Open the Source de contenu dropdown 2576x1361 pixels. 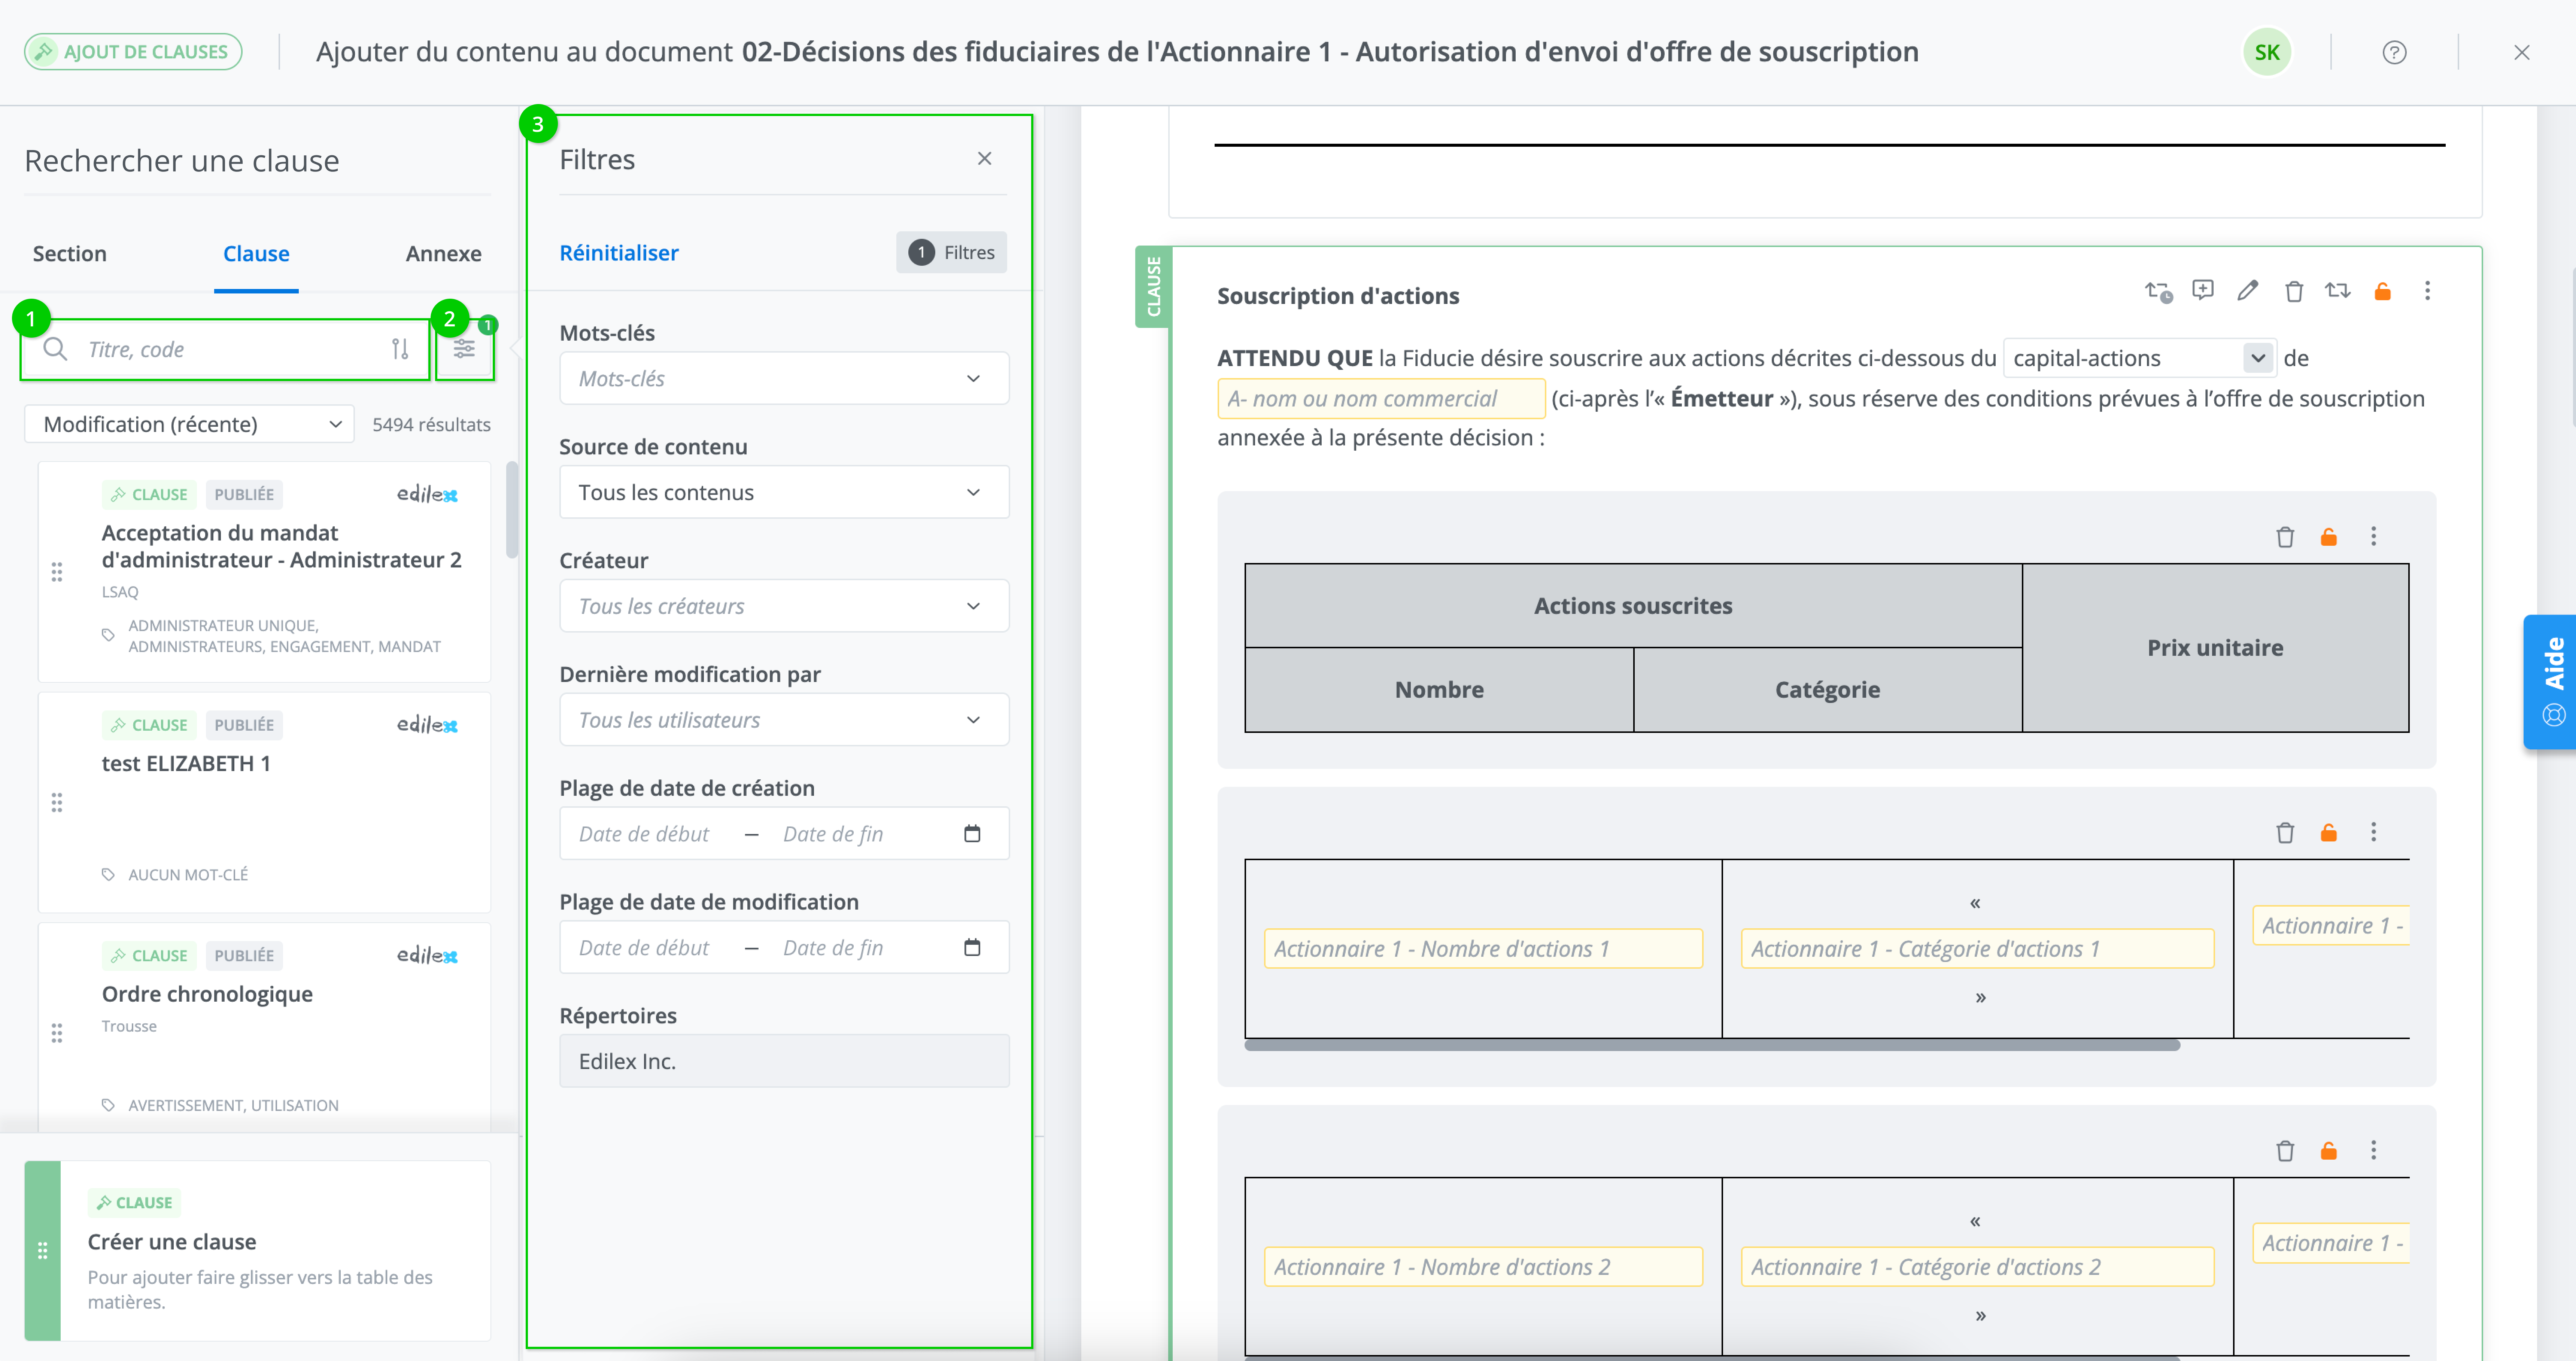pyautogui.click(x=784, y=492)
